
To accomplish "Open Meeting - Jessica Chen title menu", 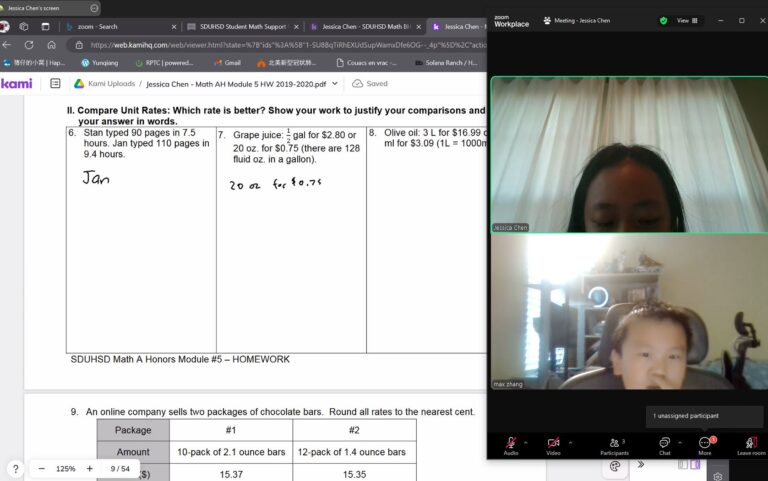I will [x=577, y=21].
